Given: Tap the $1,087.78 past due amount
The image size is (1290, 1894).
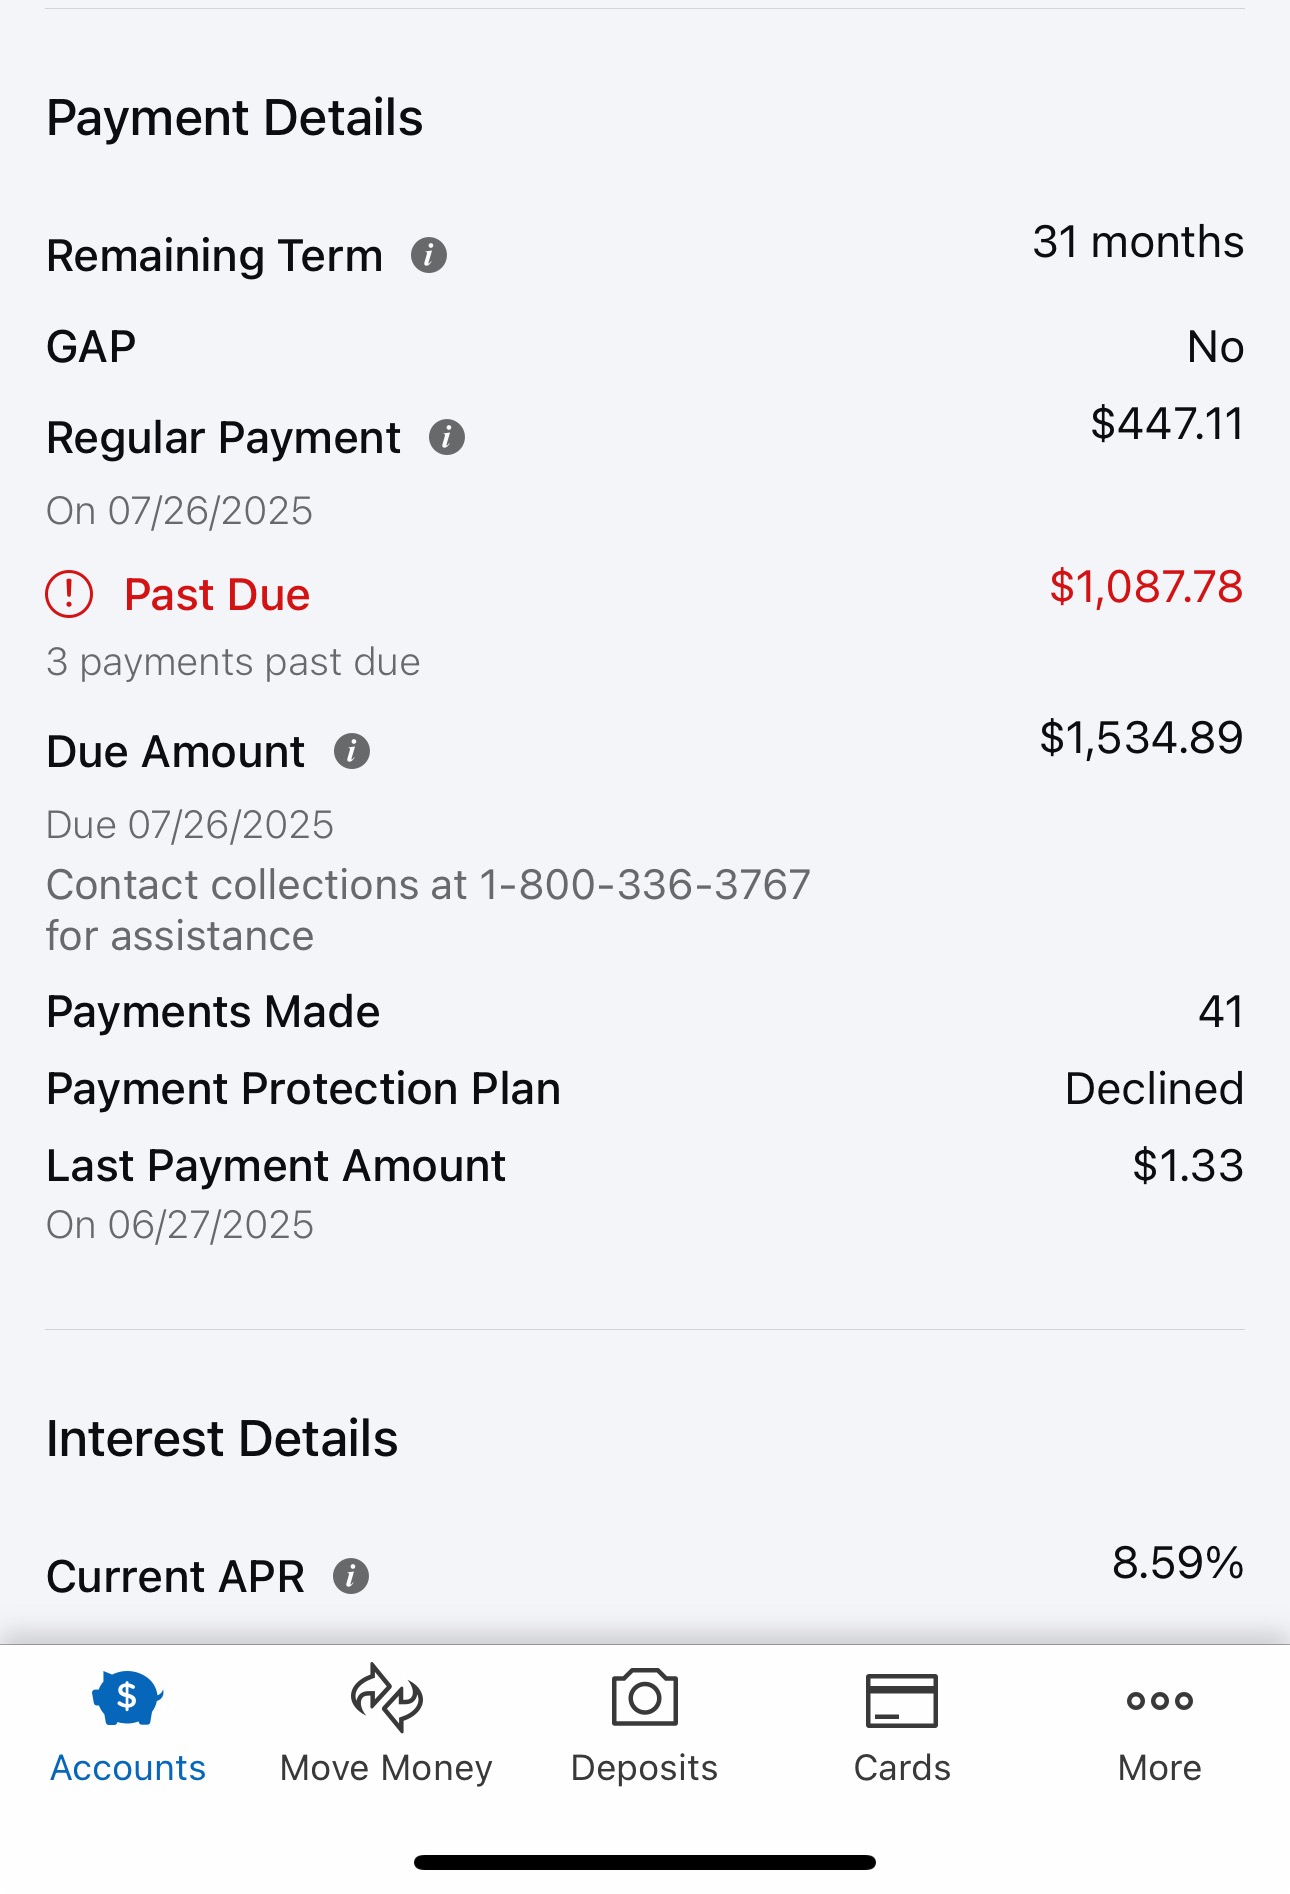Looking at the screenshot, I should click(x=1145, y=587).
